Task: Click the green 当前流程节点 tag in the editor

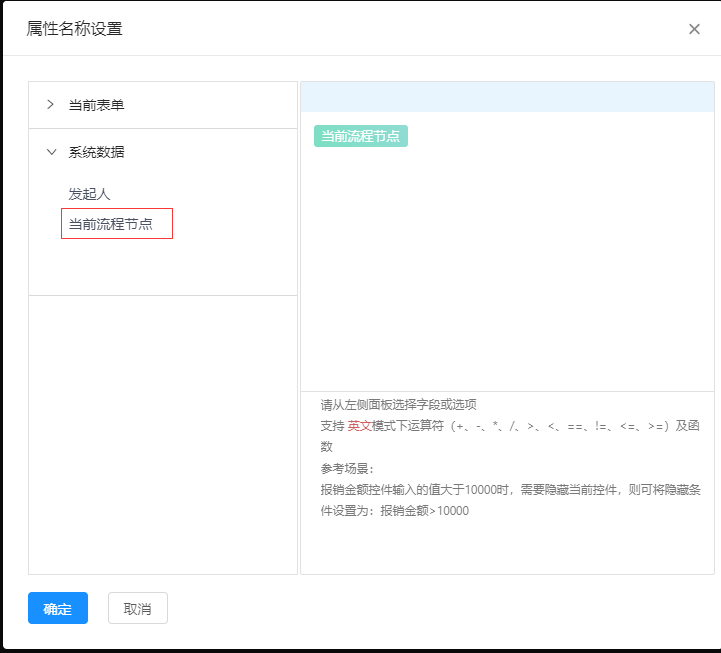Action: [360, 136]
